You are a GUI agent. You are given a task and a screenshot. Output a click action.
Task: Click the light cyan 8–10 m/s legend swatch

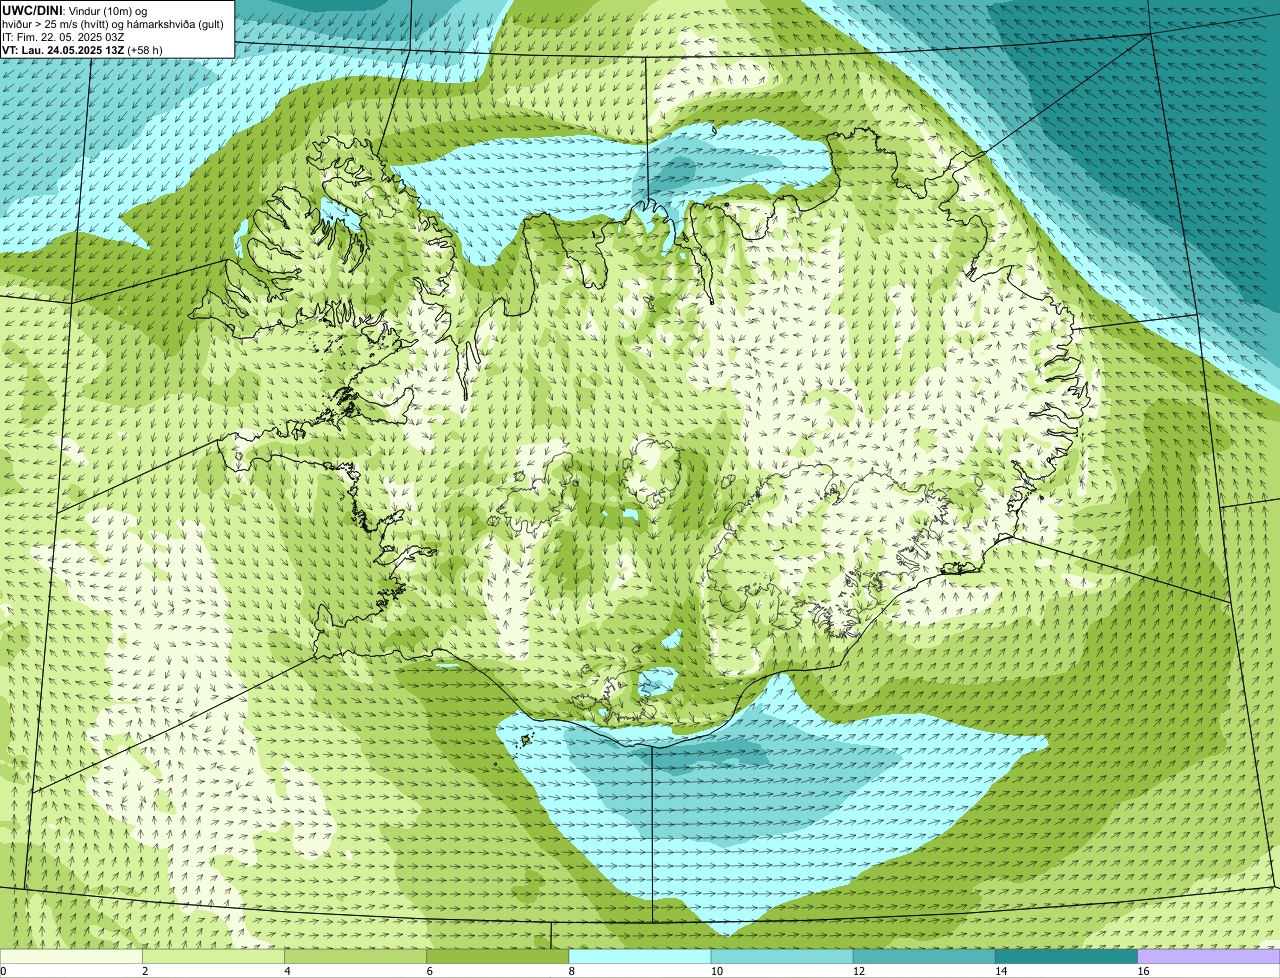[x=640, y=957]
